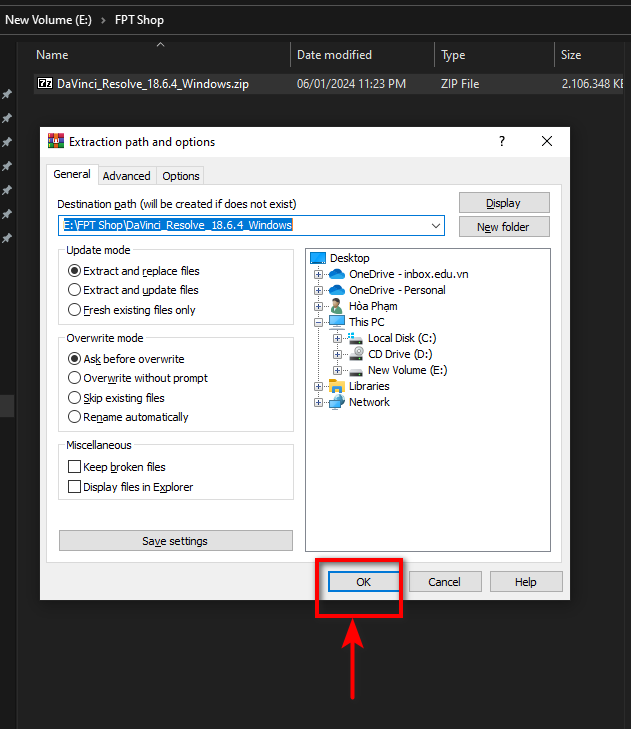Expand New Volume (E:) node

[x=338, y=370]
